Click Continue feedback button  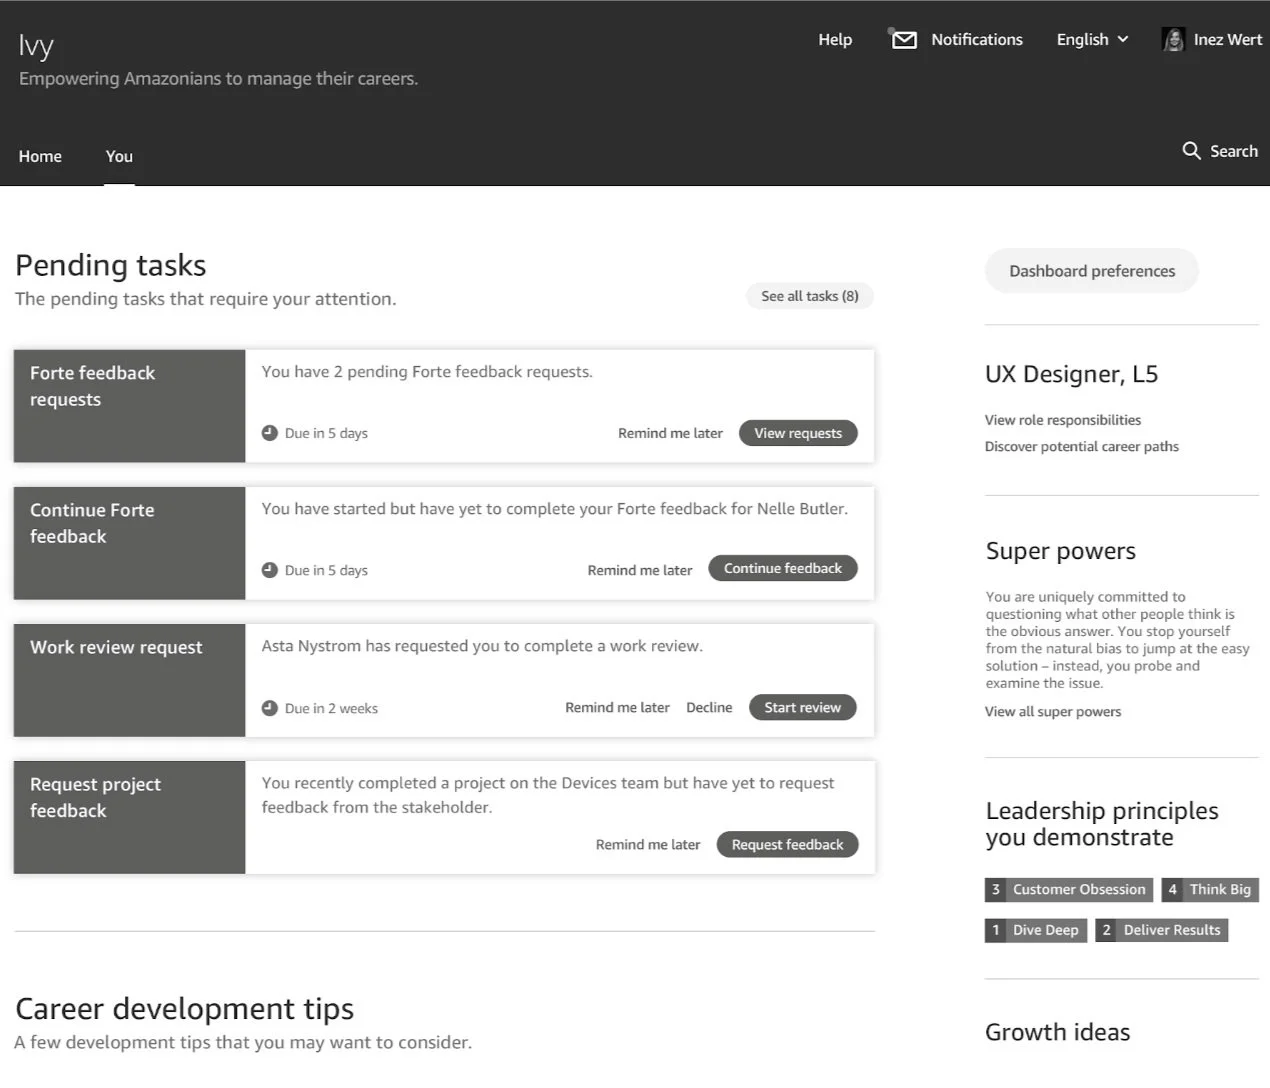tap(783, 568)
